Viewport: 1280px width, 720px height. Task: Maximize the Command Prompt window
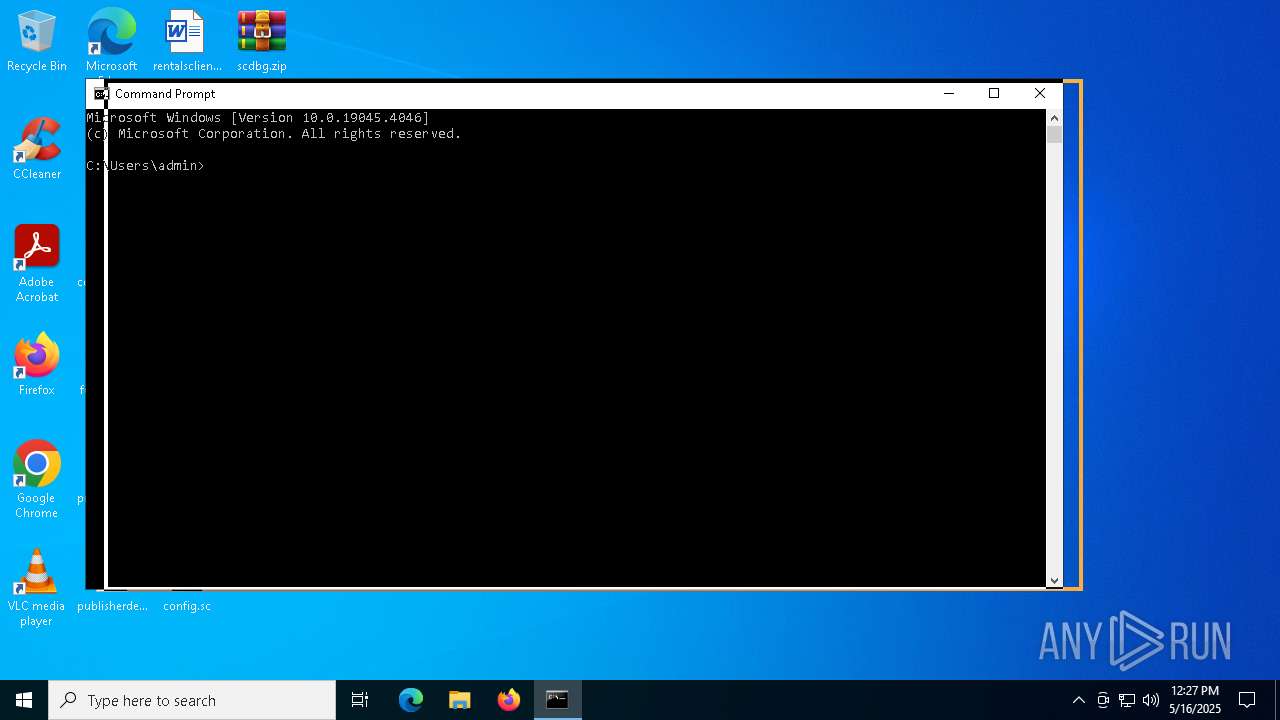[x=994, y=93]
